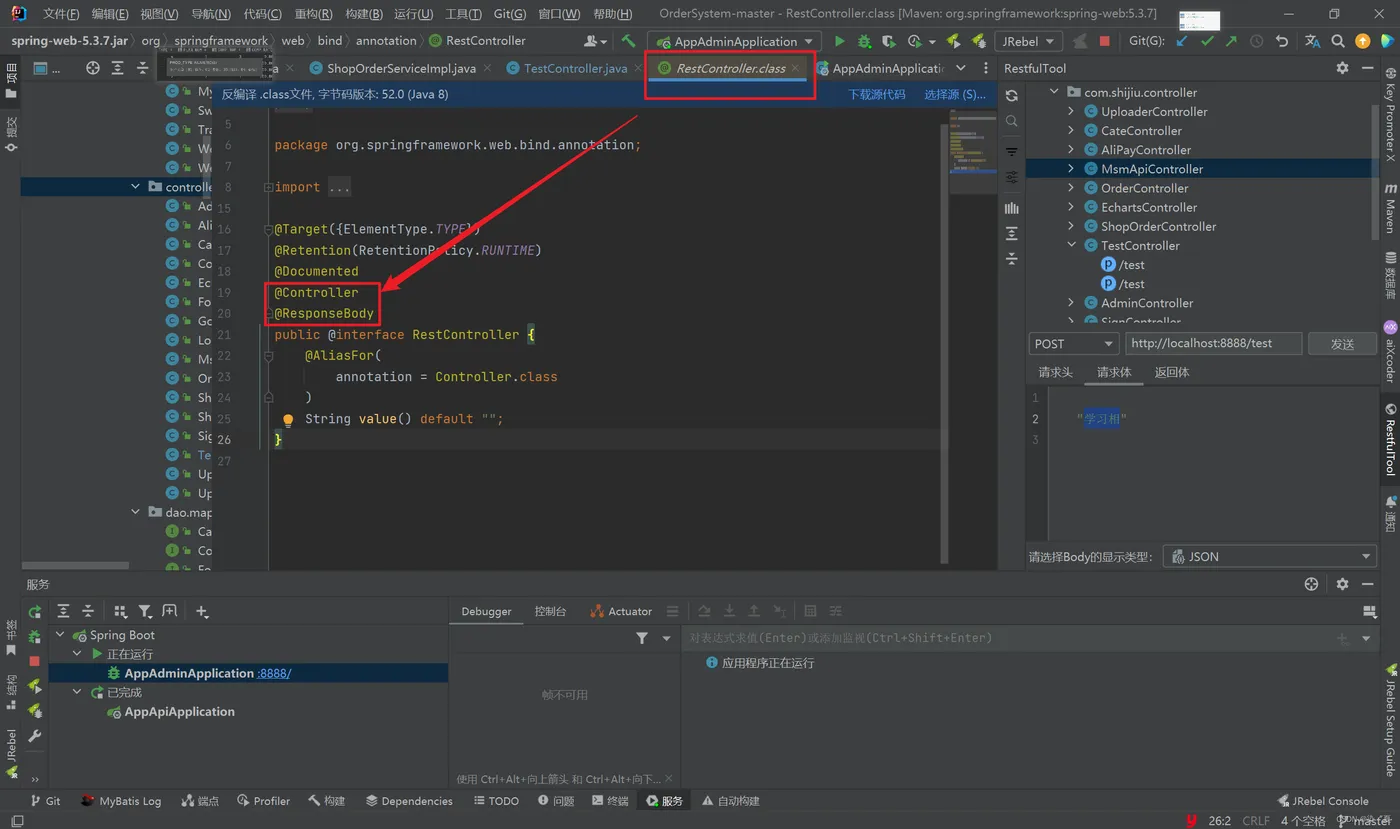Click the Git update project arrow icon

click(1182, 41)
